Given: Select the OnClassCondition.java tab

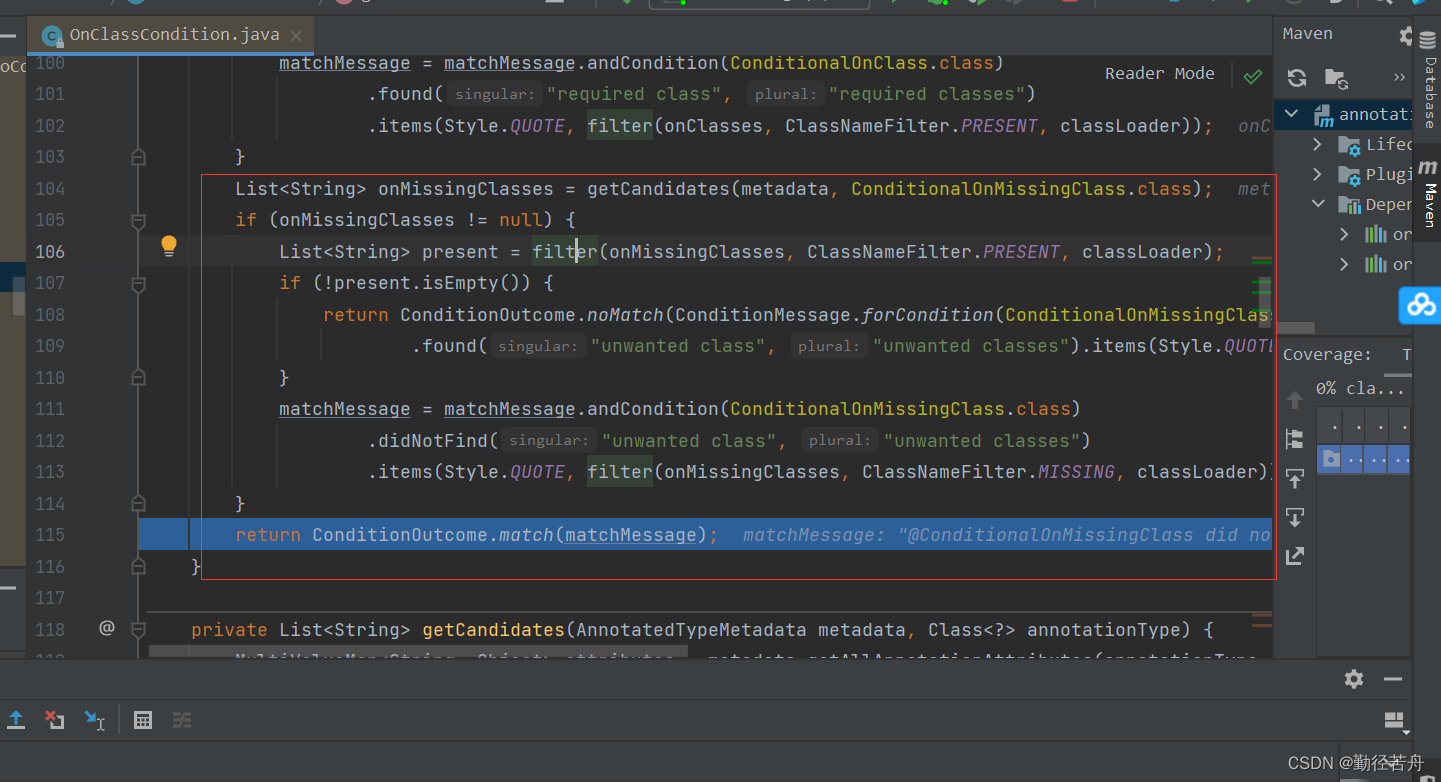Looking at the screenshot, I should (x=172, y=35).
